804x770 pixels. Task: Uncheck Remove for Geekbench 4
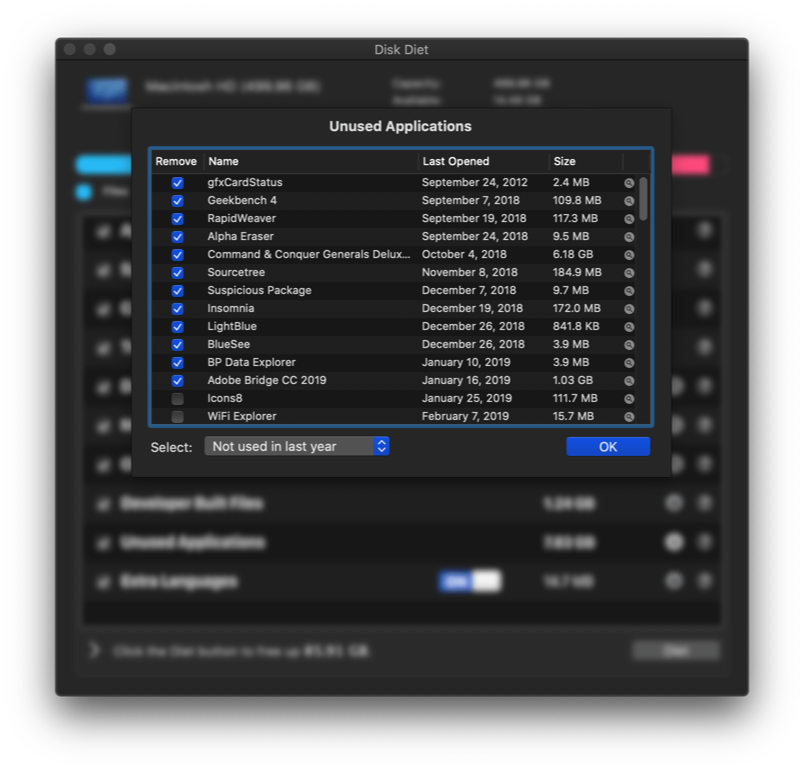[x=177, y=201]
